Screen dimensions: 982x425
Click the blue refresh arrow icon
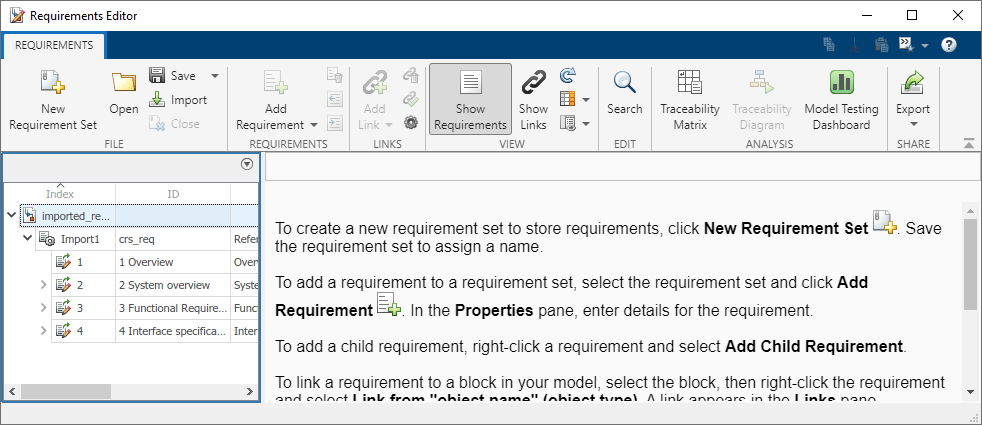pos(567,75)
